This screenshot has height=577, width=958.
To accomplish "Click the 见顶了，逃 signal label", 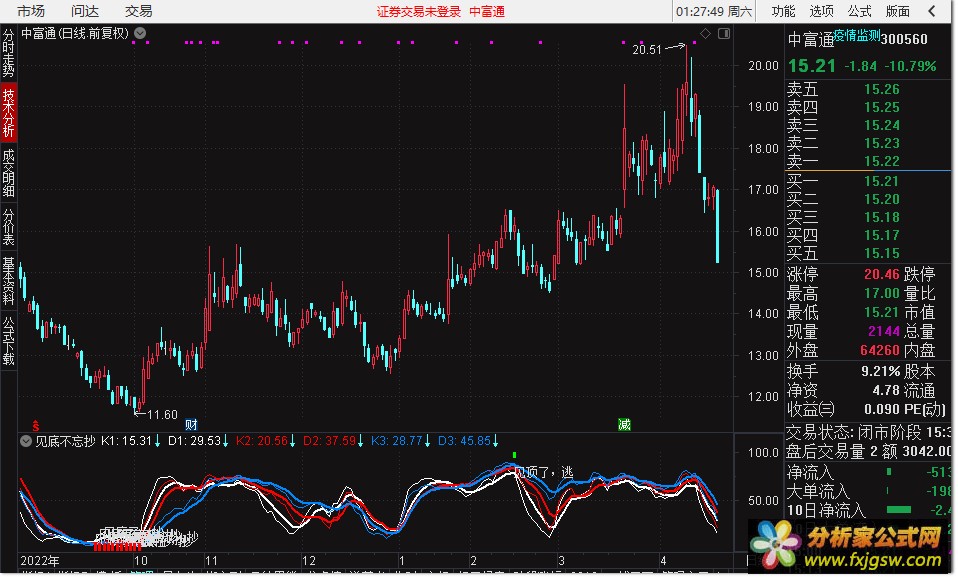I will [x=544, y=472].
